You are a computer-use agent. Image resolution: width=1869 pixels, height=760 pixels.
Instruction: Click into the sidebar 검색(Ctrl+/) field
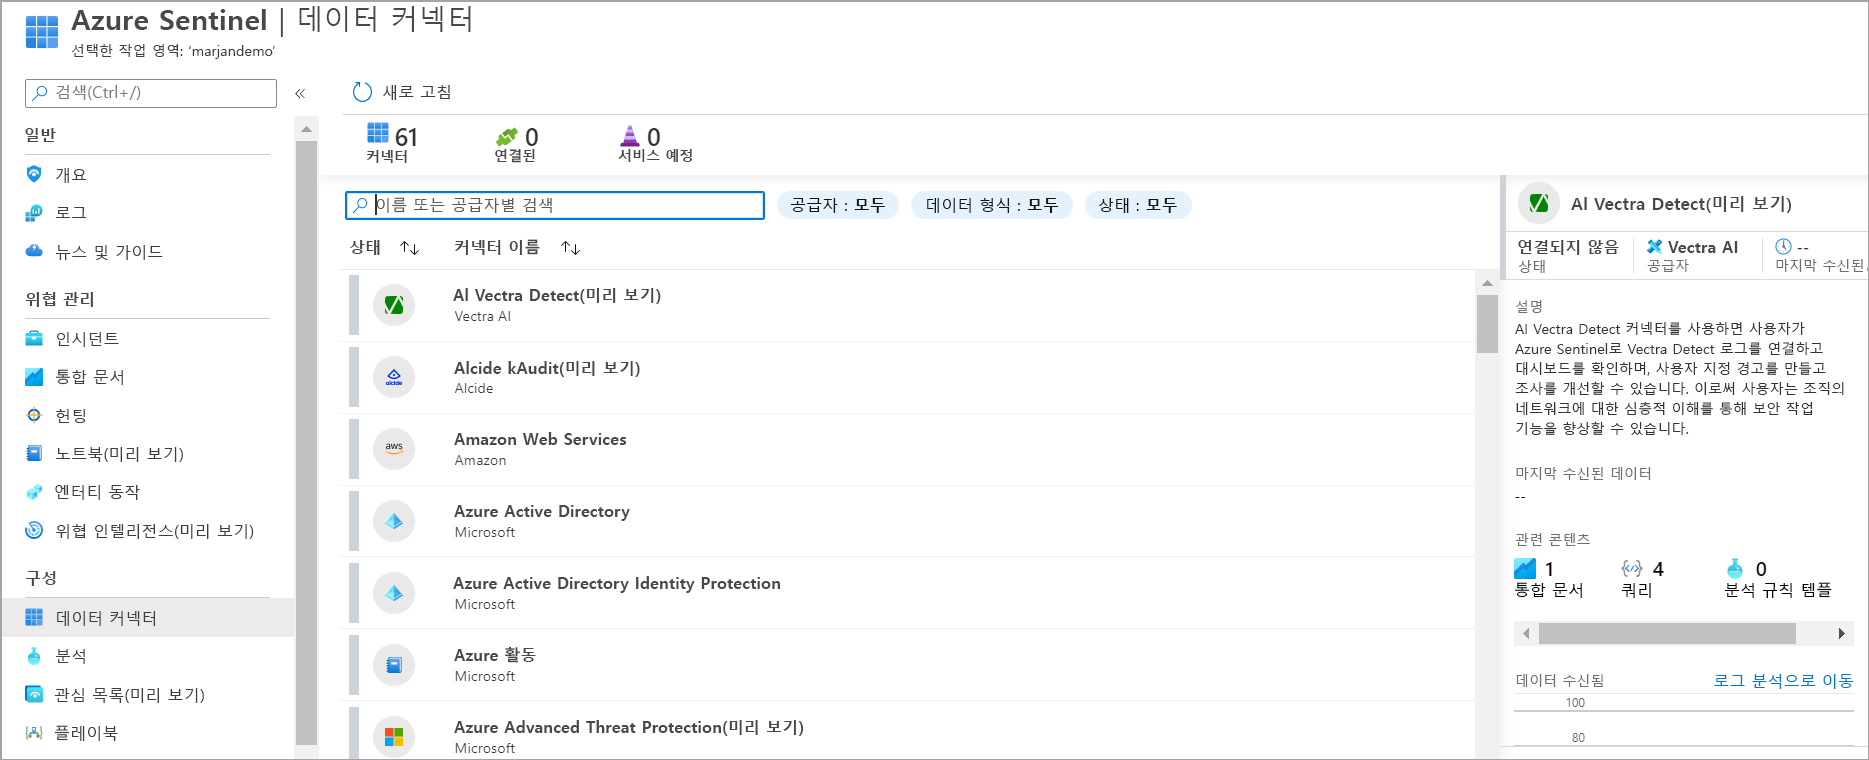pyautogui.click(x=151, y=93)
